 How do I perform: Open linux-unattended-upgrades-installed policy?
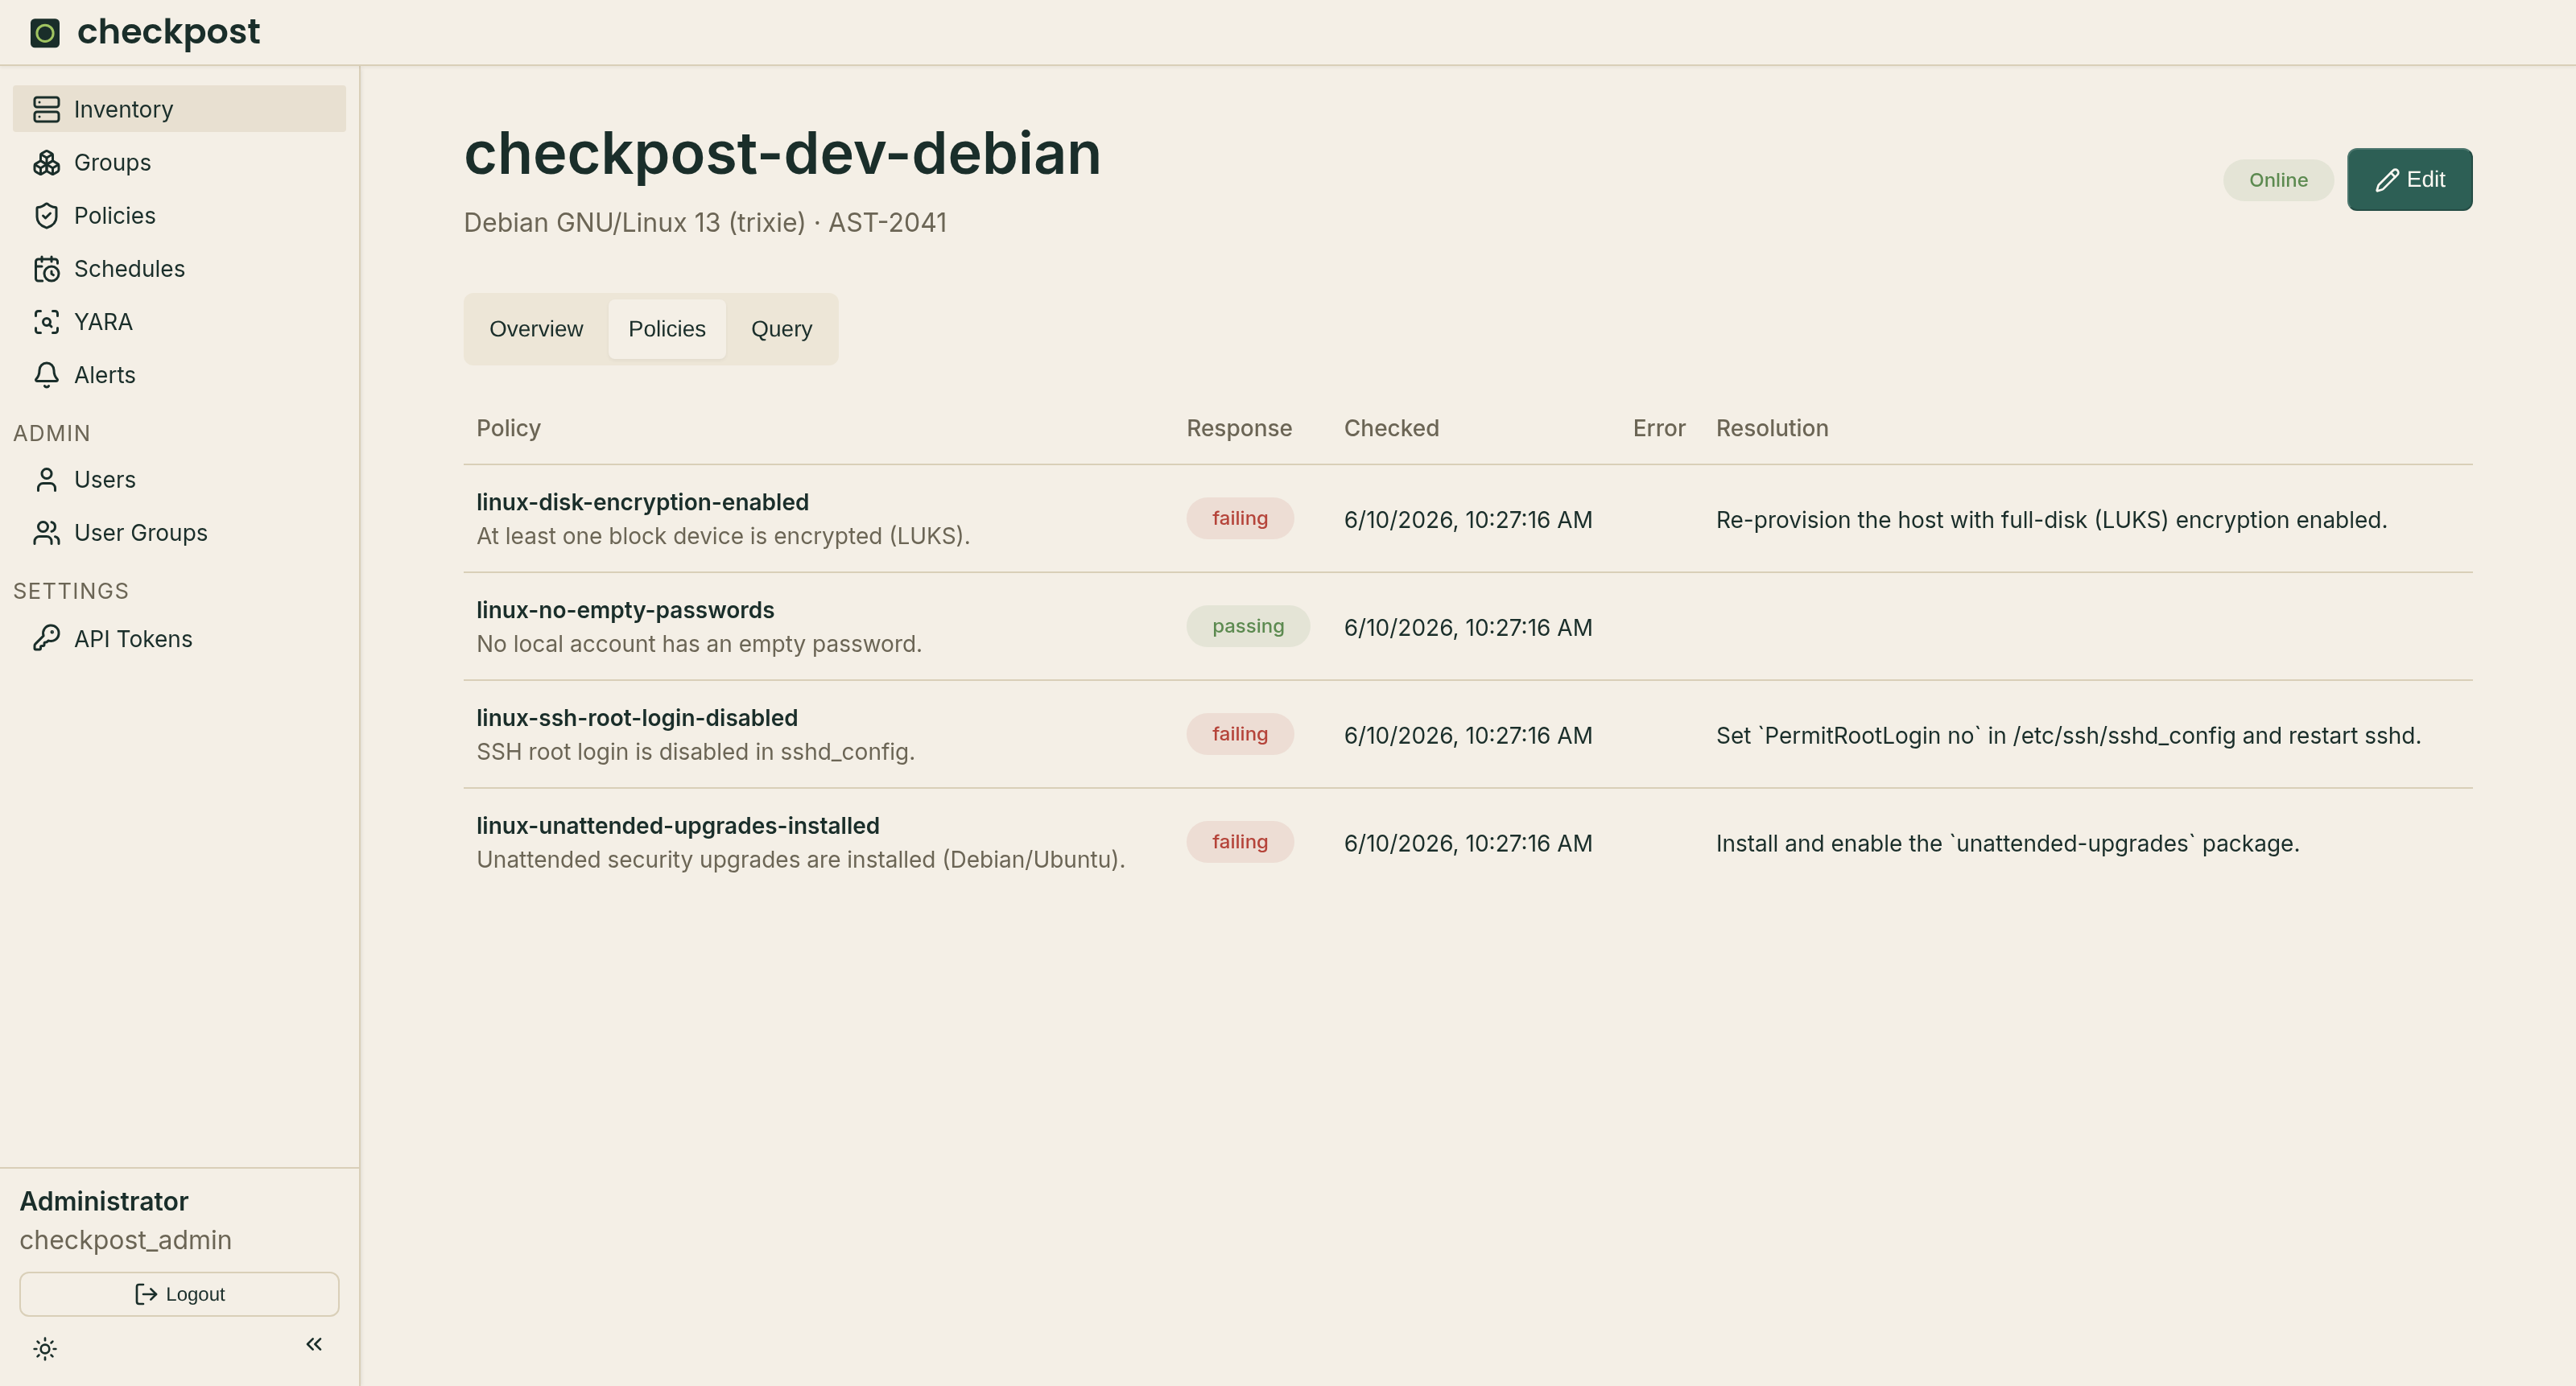(677, 826)
